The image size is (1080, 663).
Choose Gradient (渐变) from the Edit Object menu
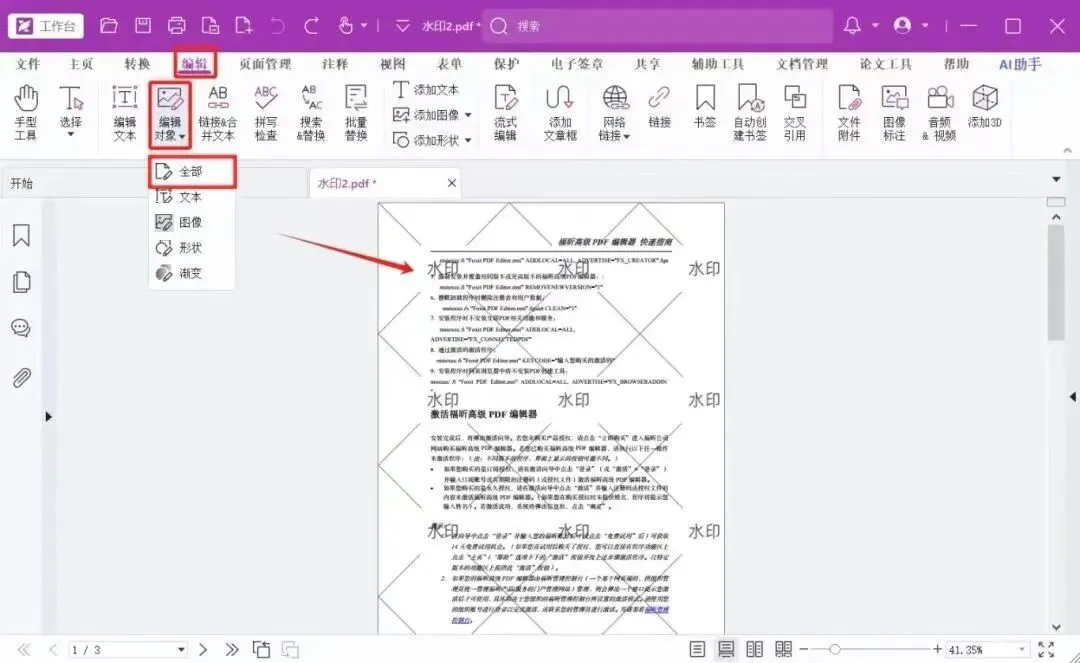(x=193, y=273)
